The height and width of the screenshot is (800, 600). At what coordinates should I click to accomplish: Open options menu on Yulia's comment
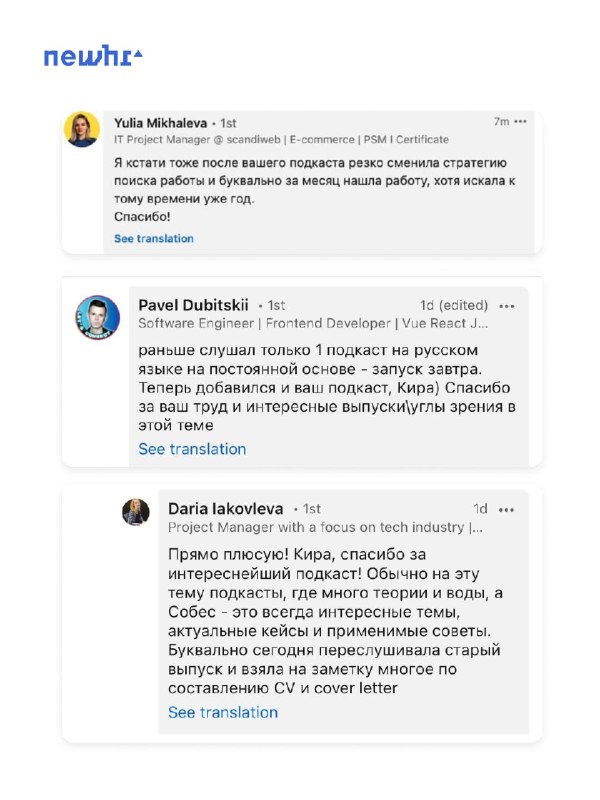(520, 121)
